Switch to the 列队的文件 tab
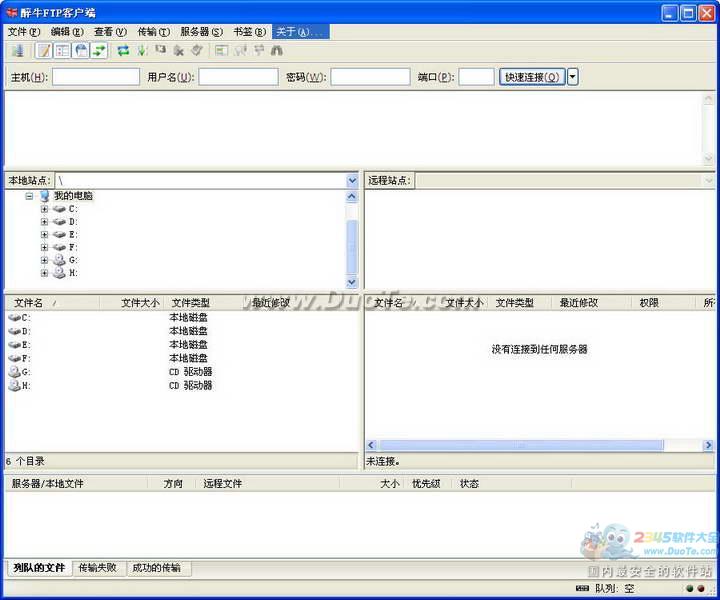This screenshot has width=720, height=600. [39, 568]
